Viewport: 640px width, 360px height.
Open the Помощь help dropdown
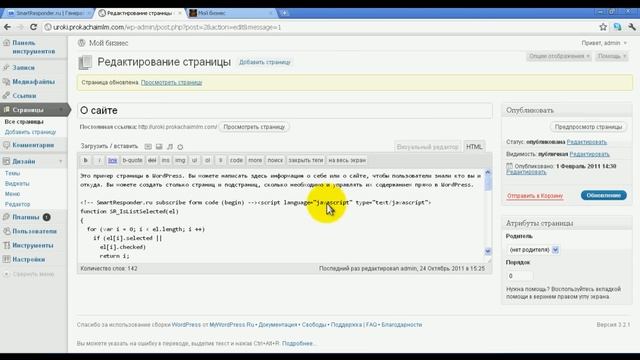point(611,56)
